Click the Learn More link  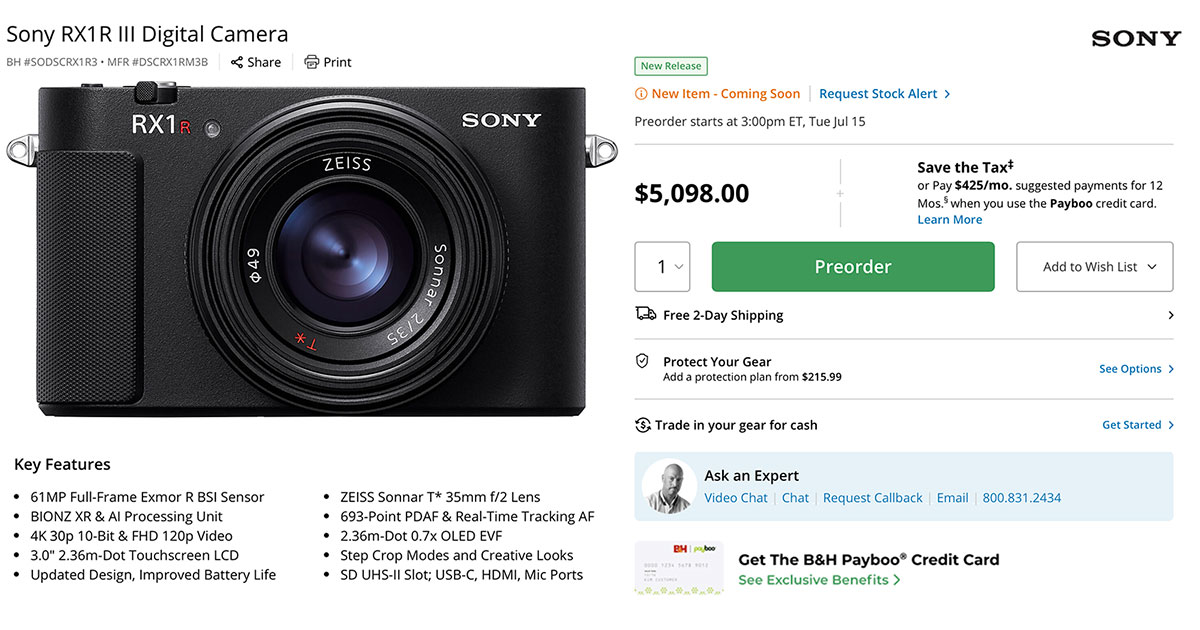(x=949, y=219)
